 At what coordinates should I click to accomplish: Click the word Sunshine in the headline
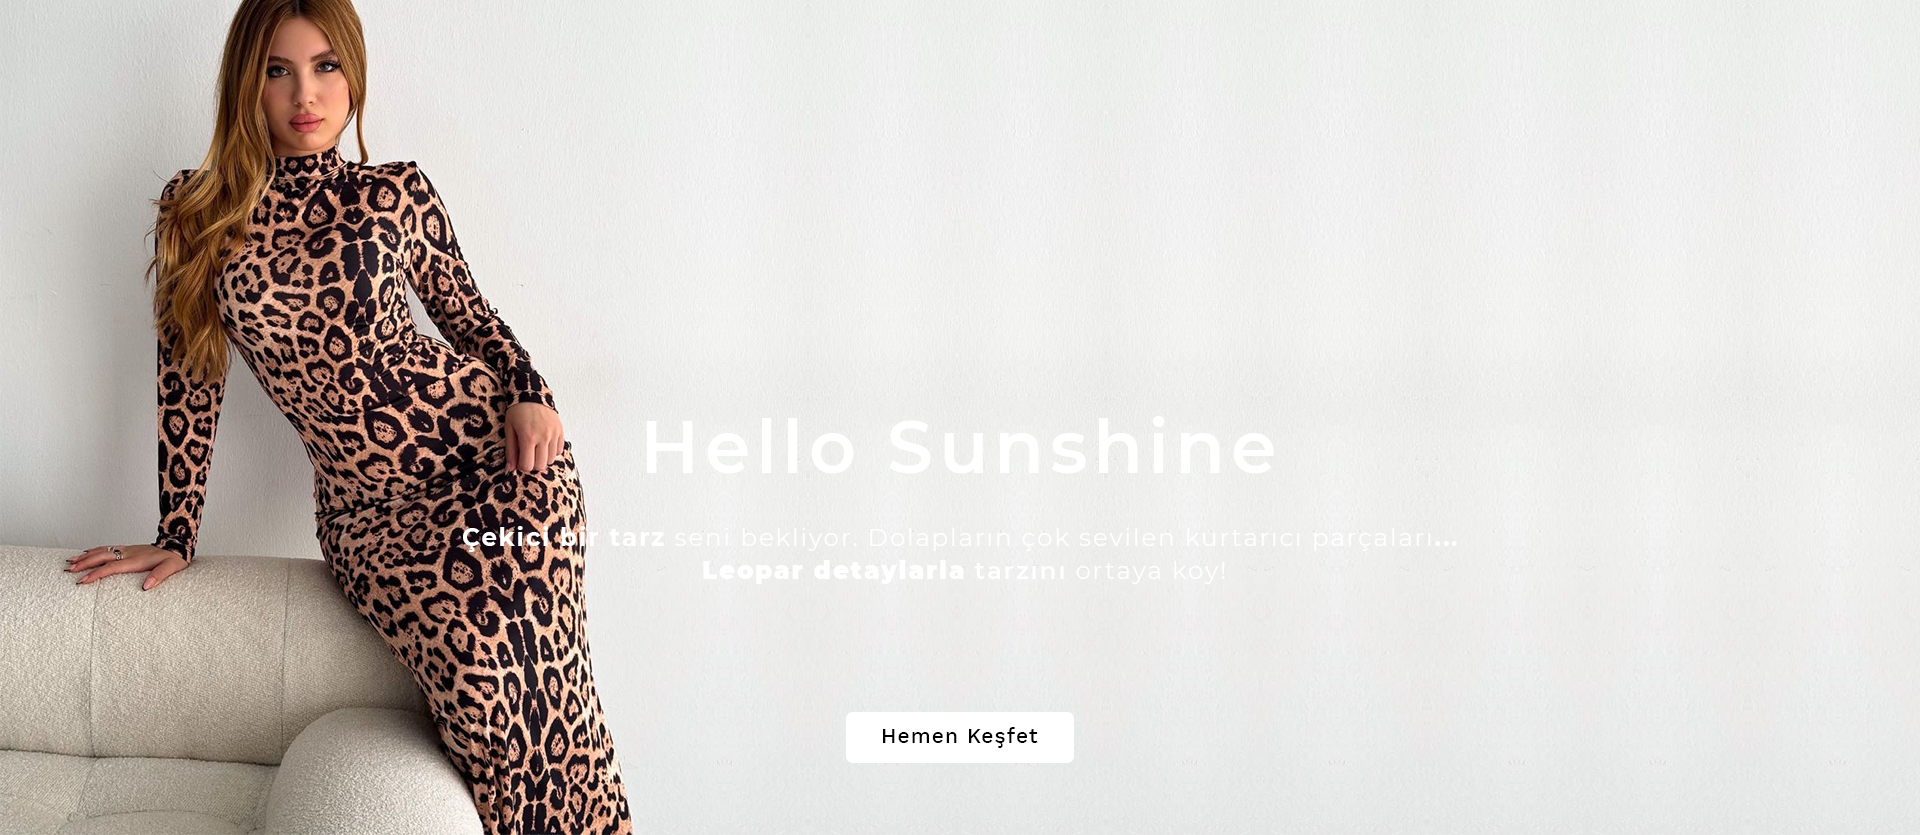coord(1082,447)
